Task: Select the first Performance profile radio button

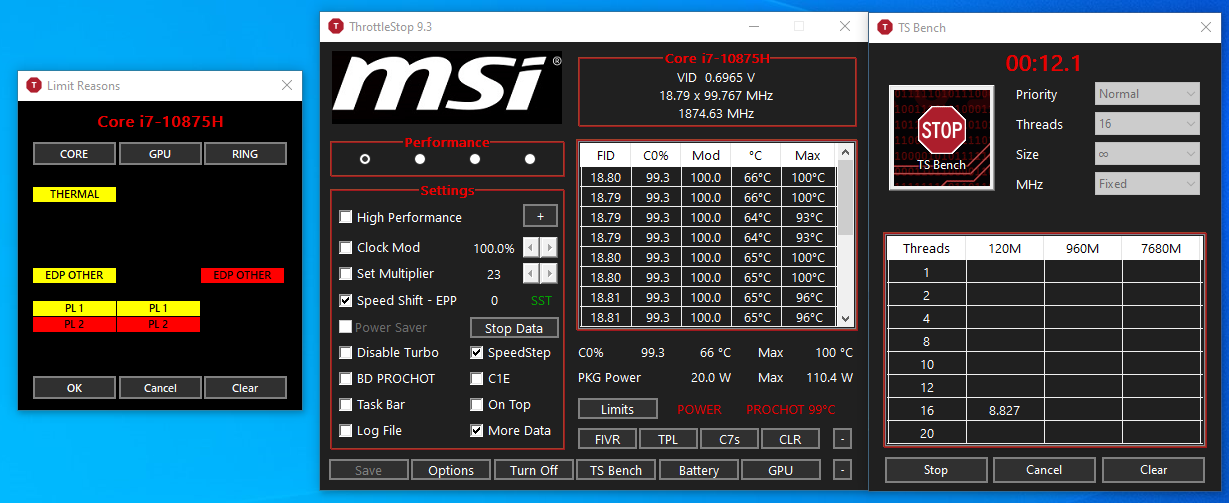Action: click(x=365, y=159)
